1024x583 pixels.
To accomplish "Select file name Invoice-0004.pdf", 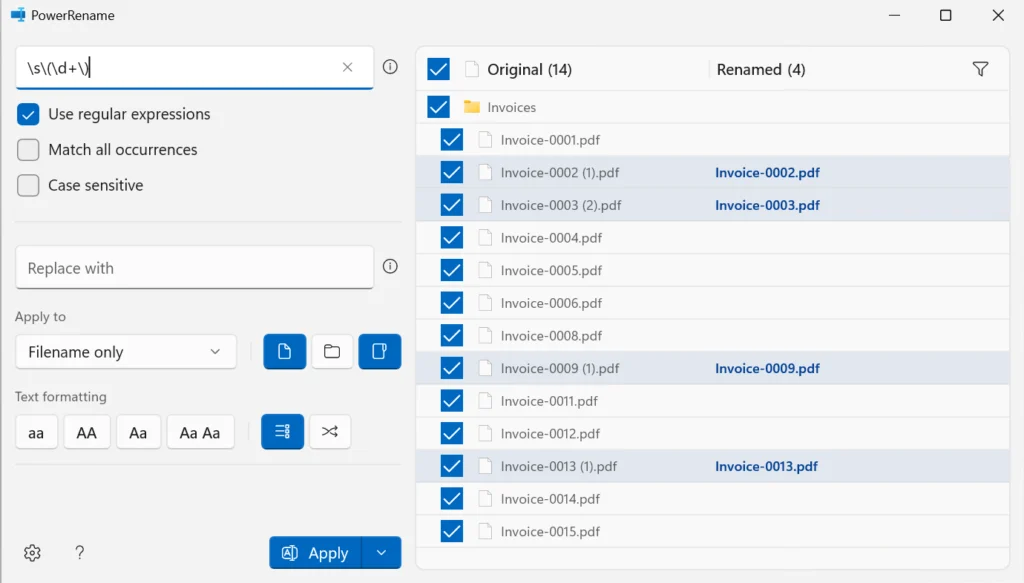I will click(551, 238).
